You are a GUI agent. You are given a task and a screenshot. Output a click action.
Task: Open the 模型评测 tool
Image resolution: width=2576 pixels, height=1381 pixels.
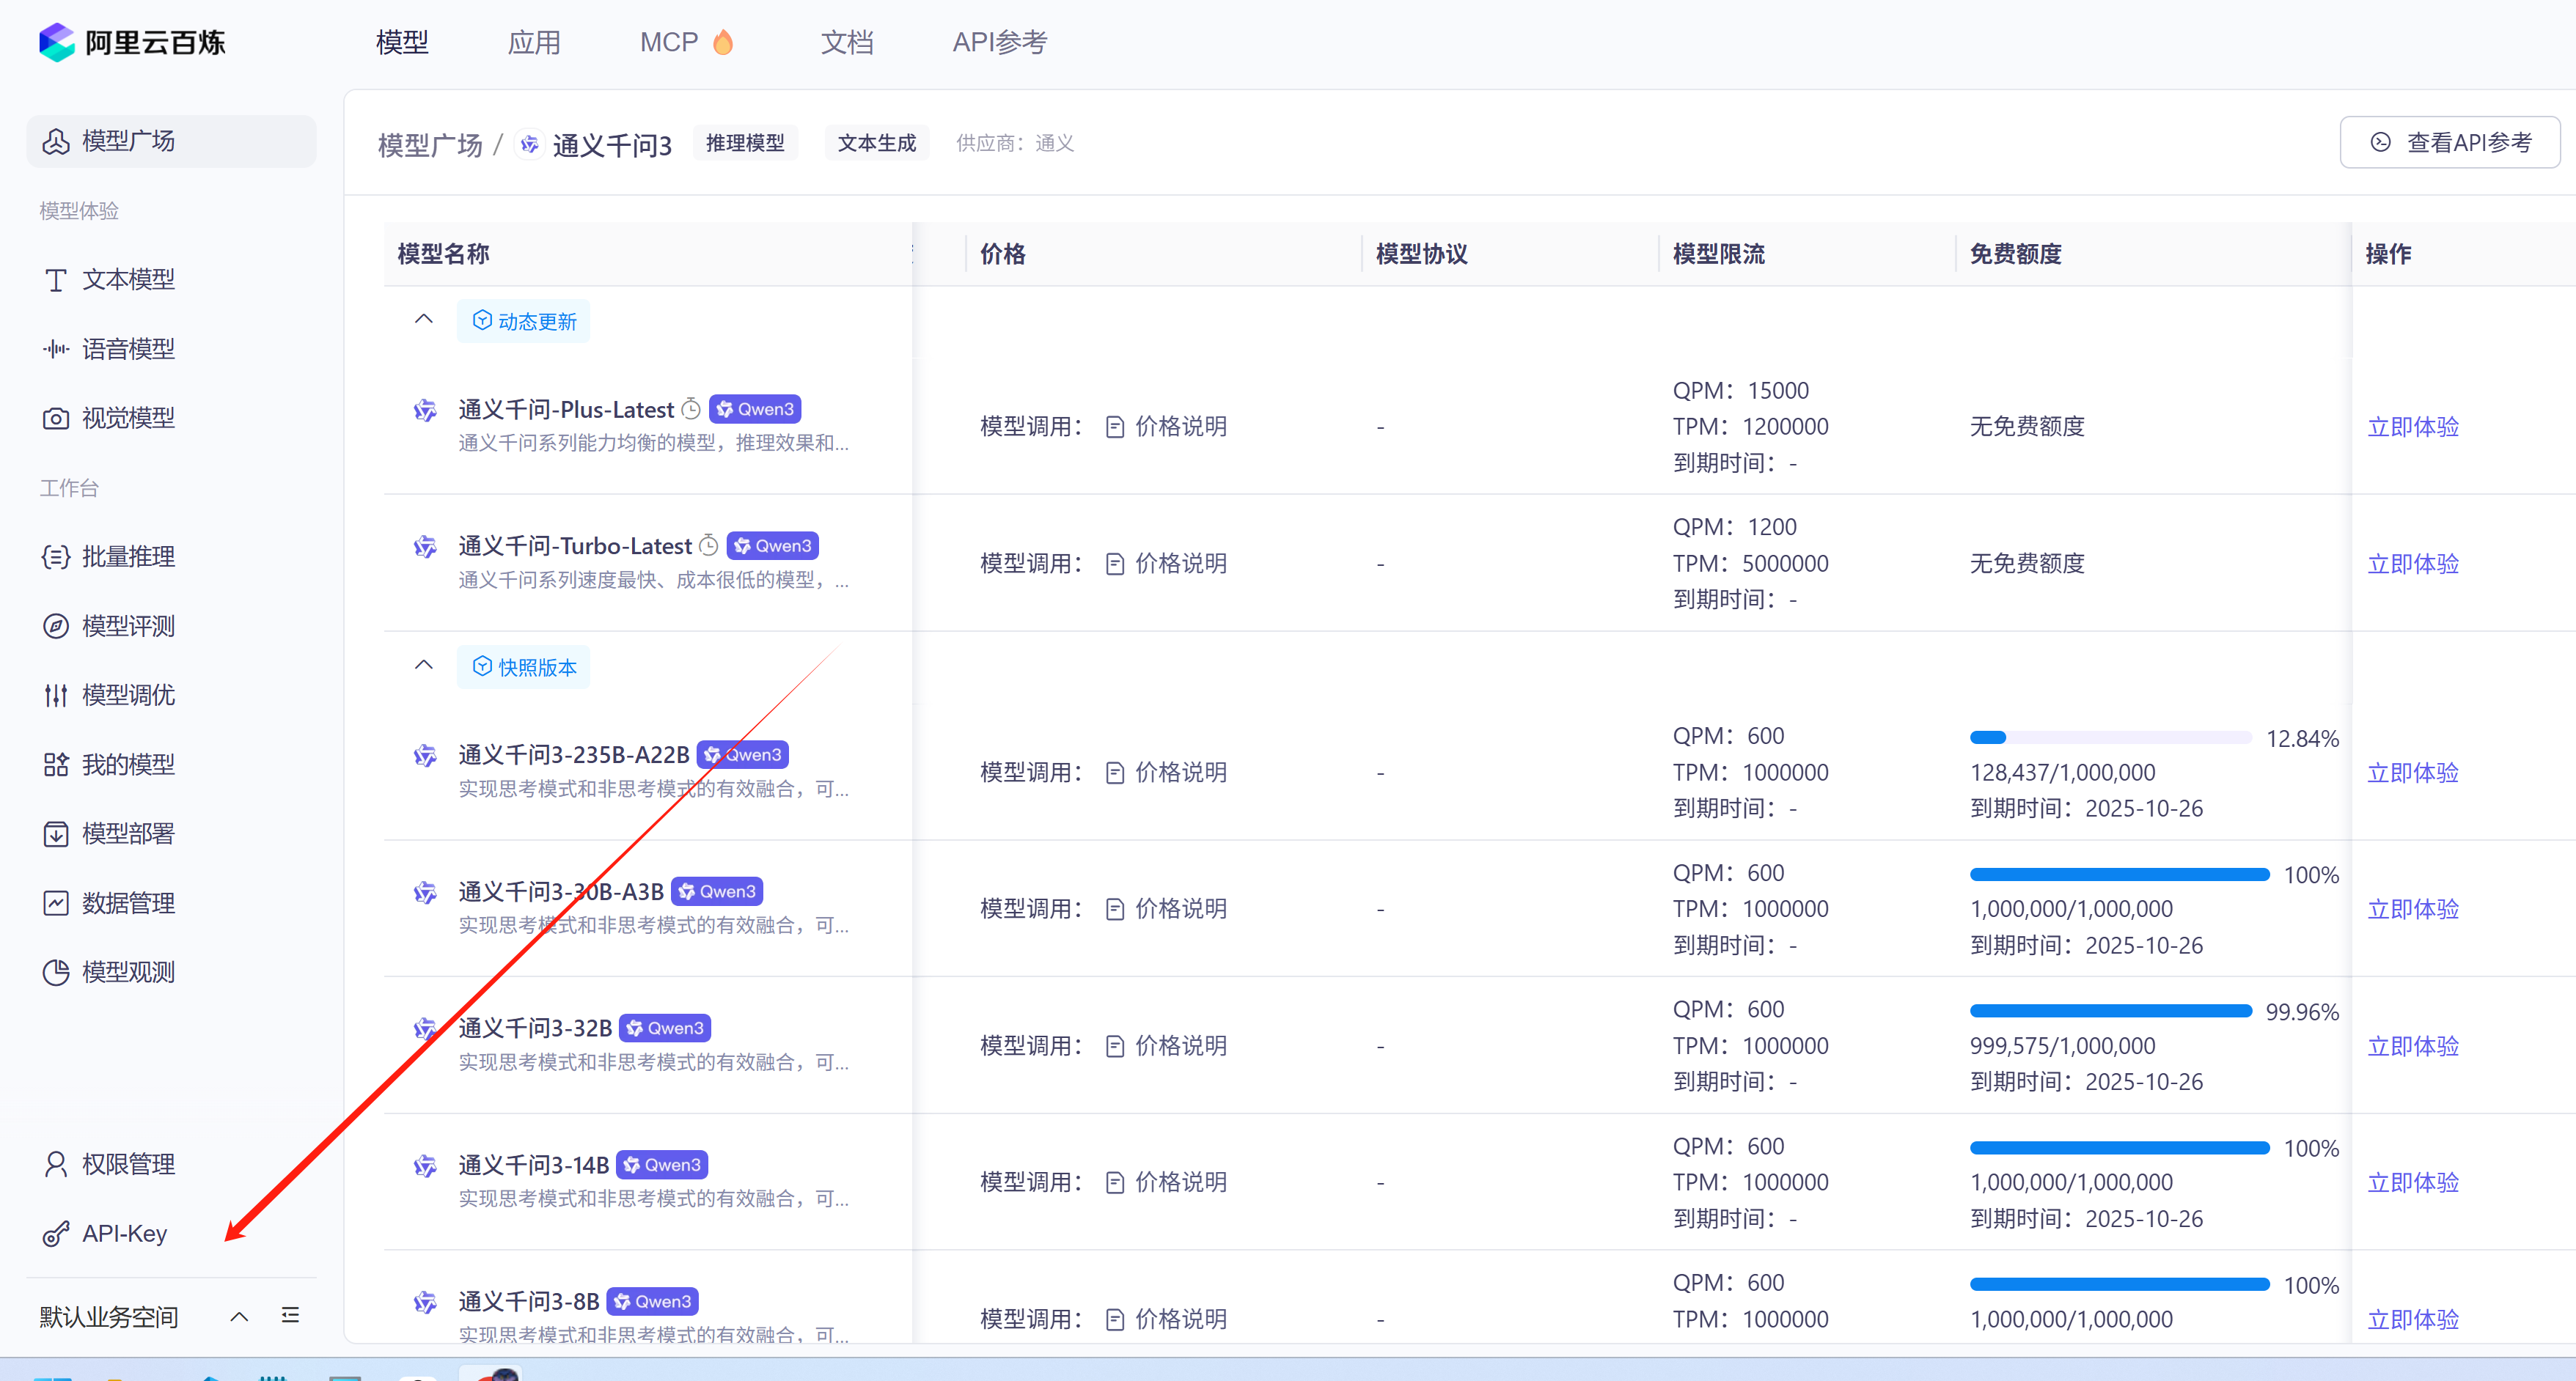coord(128,626)
